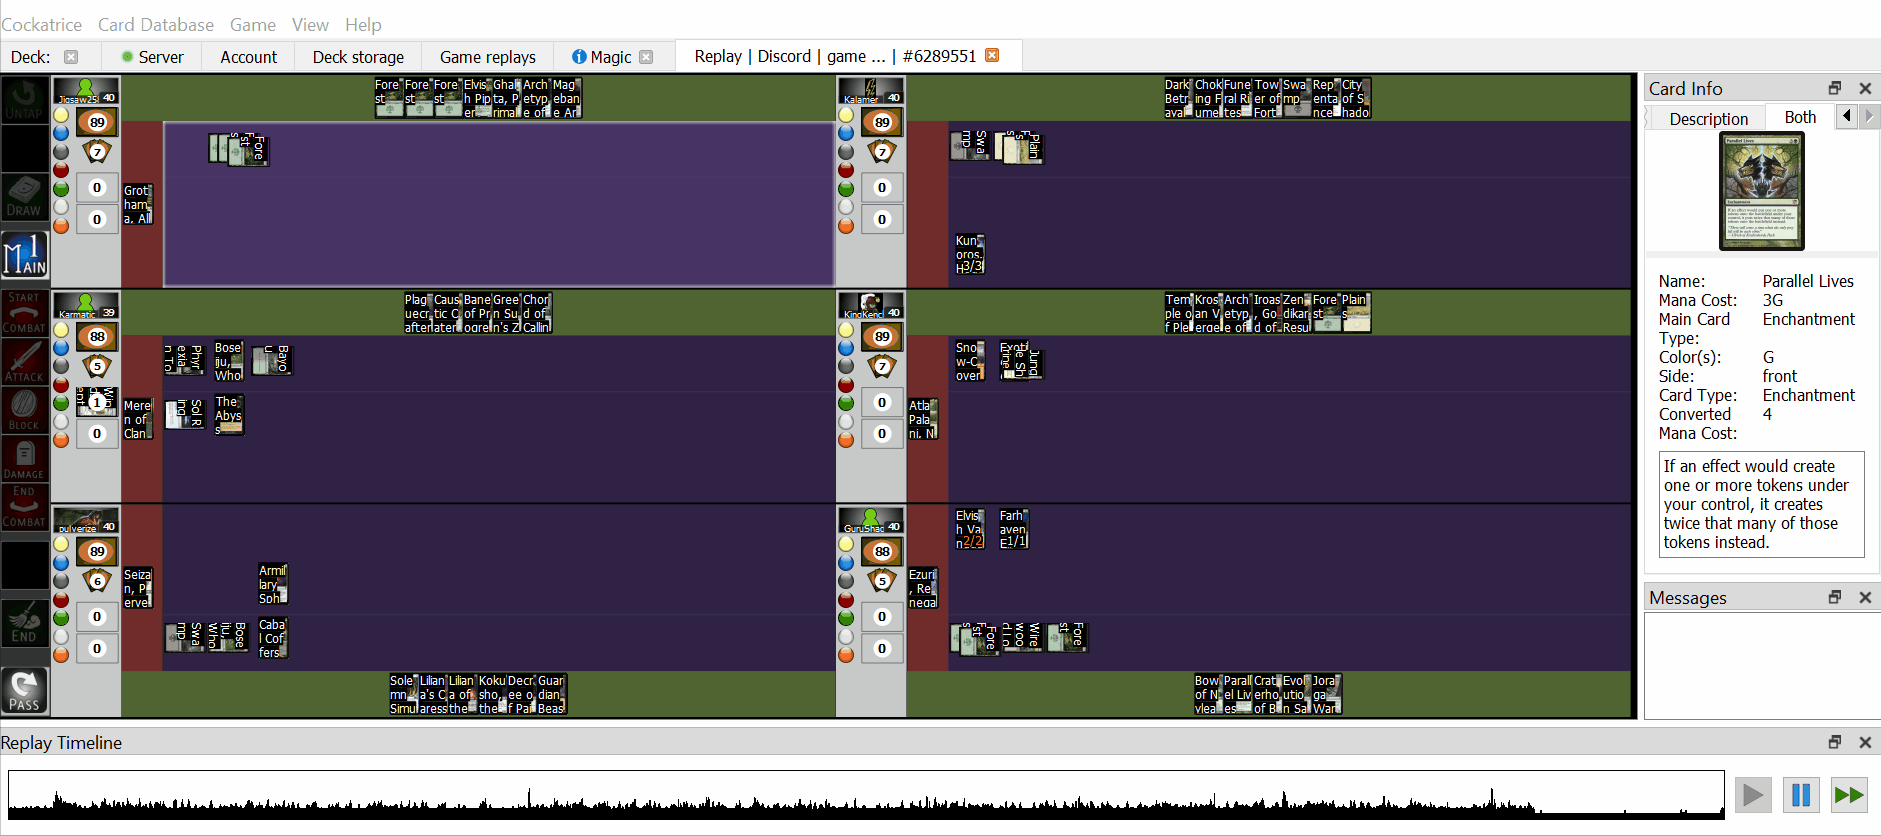Select Grothama commander card
The image size is (1881, 836).
click(x=138, y=204)
